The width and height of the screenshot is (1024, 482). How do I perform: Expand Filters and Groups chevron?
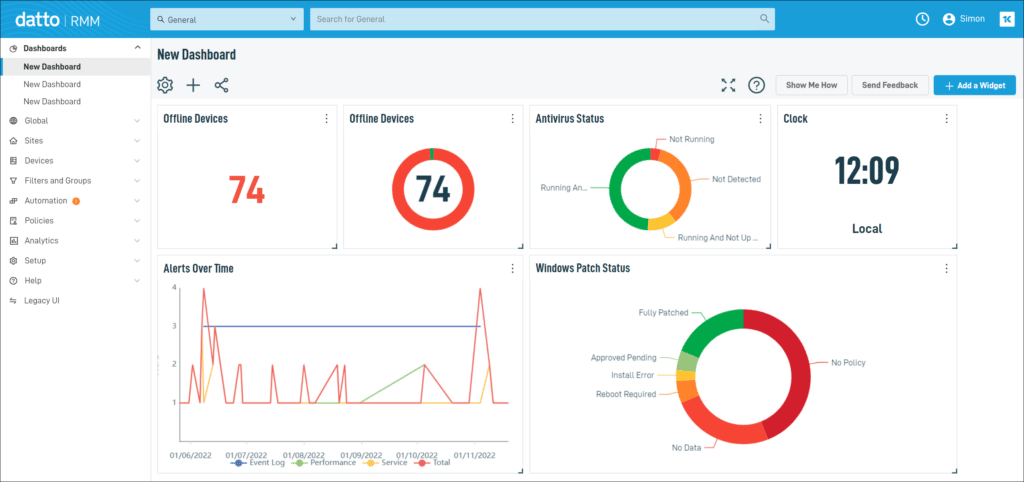(137, 181)
